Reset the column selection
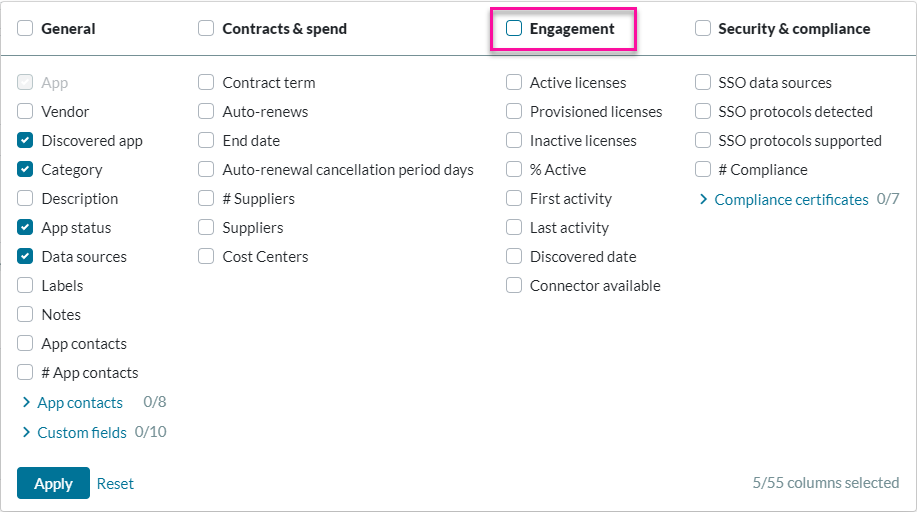This screenshot has width=917, height=512. 115,483
